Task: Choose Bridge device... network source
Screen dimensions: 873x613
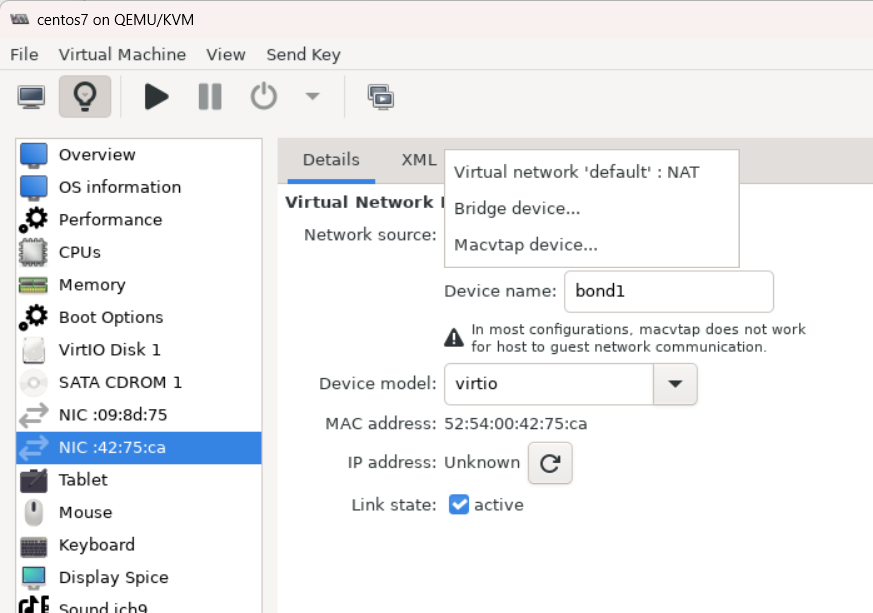Action: coord(591,209)
